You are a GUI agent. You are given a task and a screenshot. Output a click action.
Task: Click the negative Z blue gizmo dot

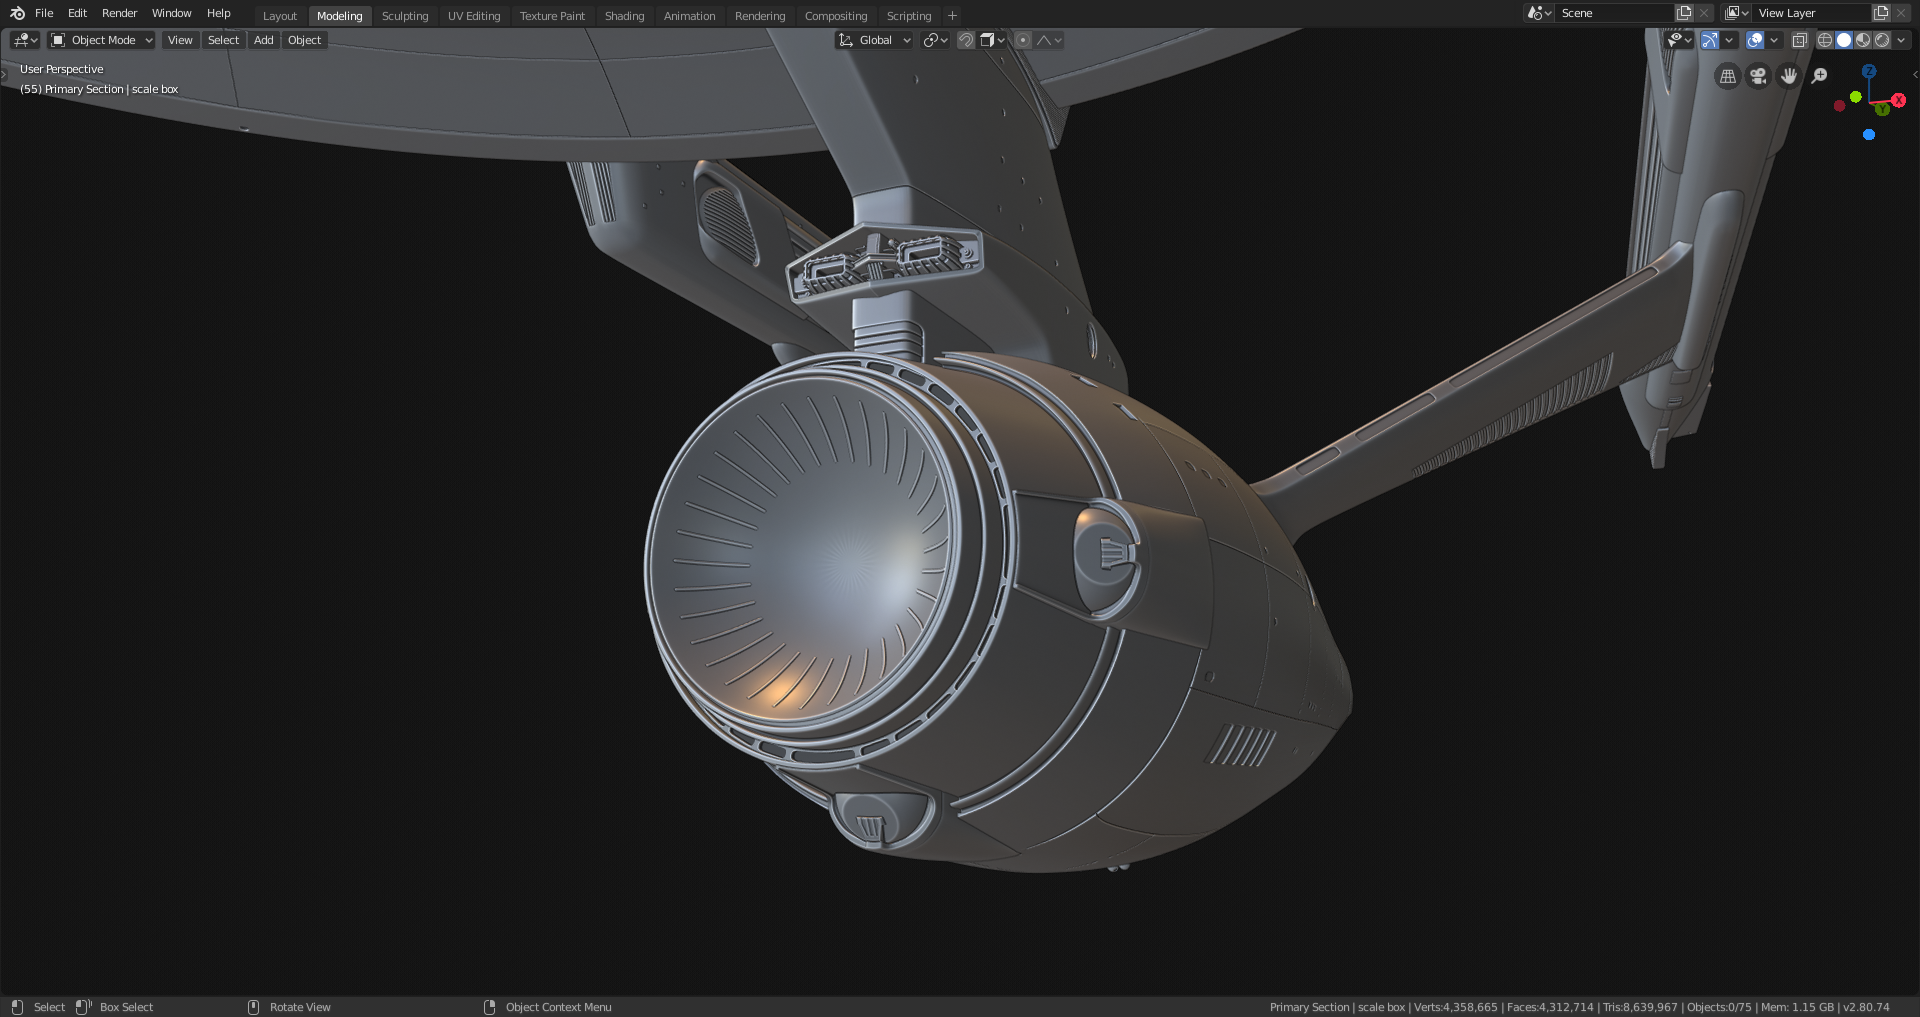tap(1869, 135)
